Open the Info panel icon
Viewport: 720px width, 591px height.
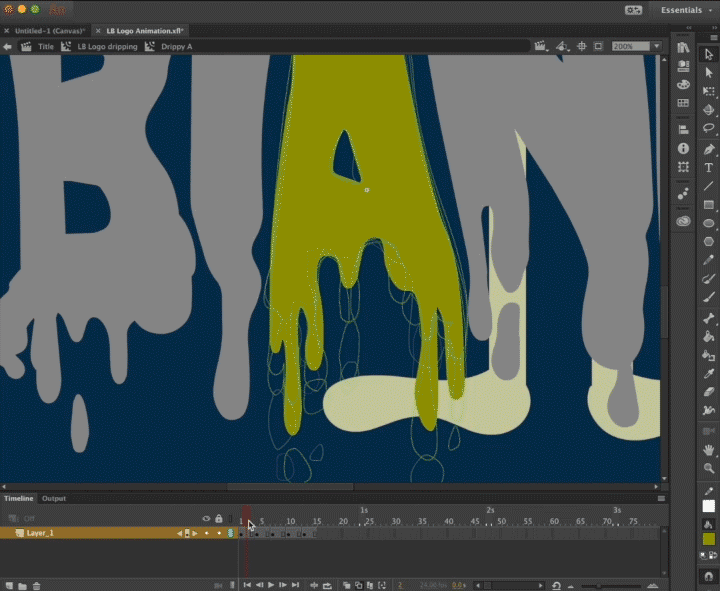(683, 148)
